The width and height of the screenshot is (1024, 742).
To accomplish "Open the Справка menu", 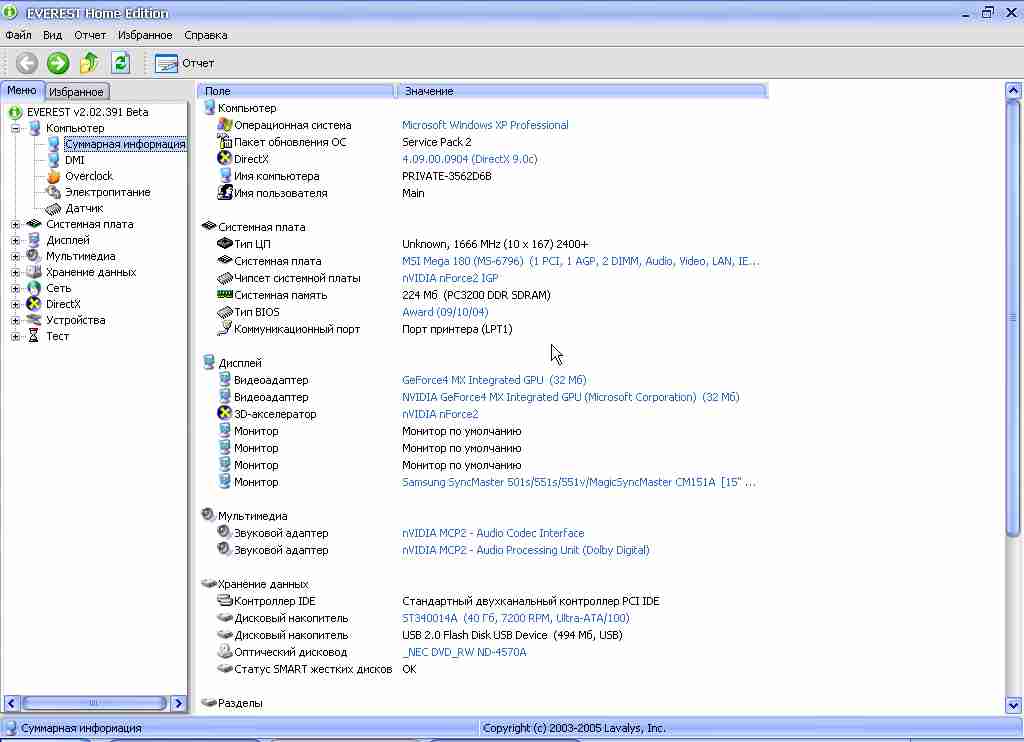I will [x=206, y=35].
